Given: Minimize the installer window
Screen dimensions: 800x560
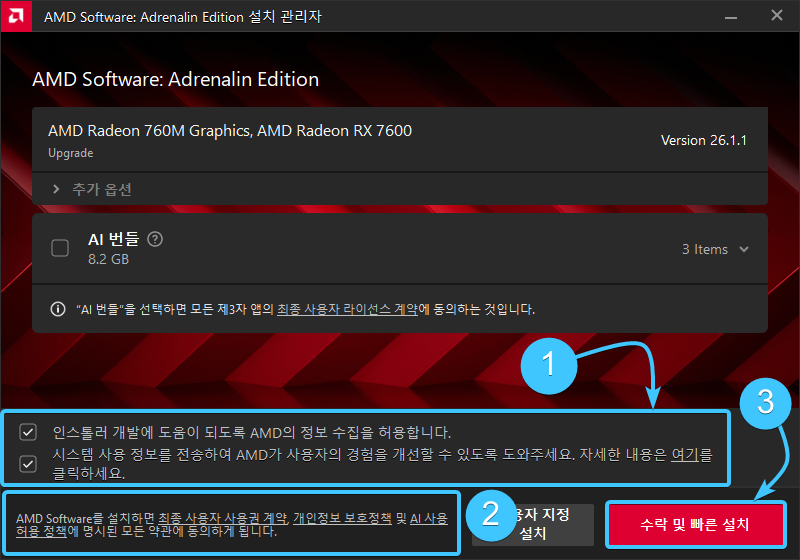Looking at the screenshot, I should (731, 17).
